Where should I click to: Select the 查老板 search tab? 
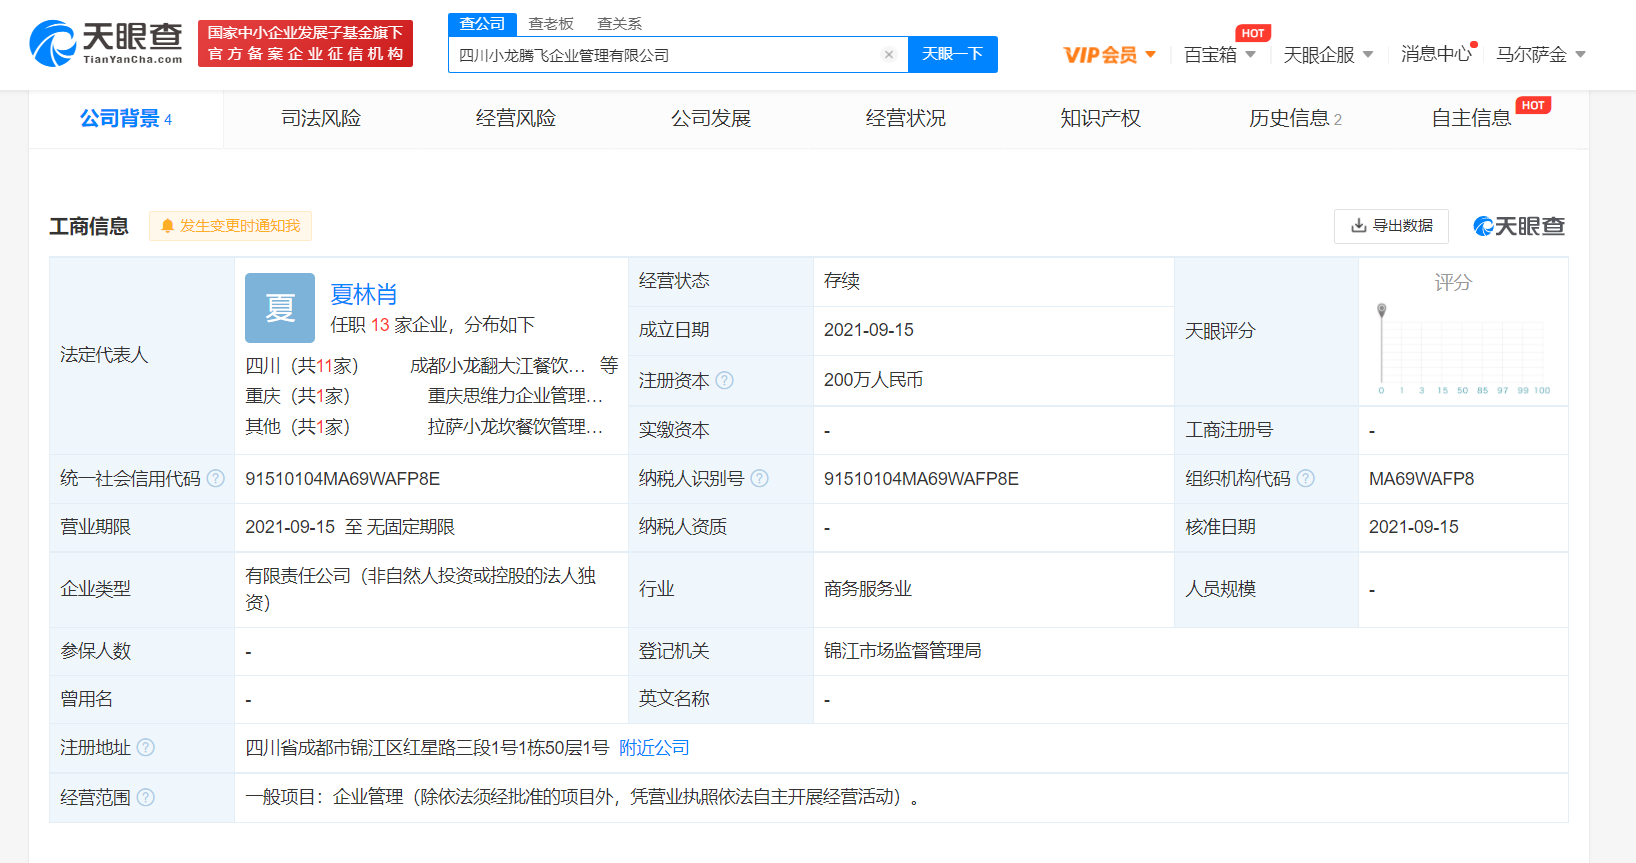(x=551, y=24)
